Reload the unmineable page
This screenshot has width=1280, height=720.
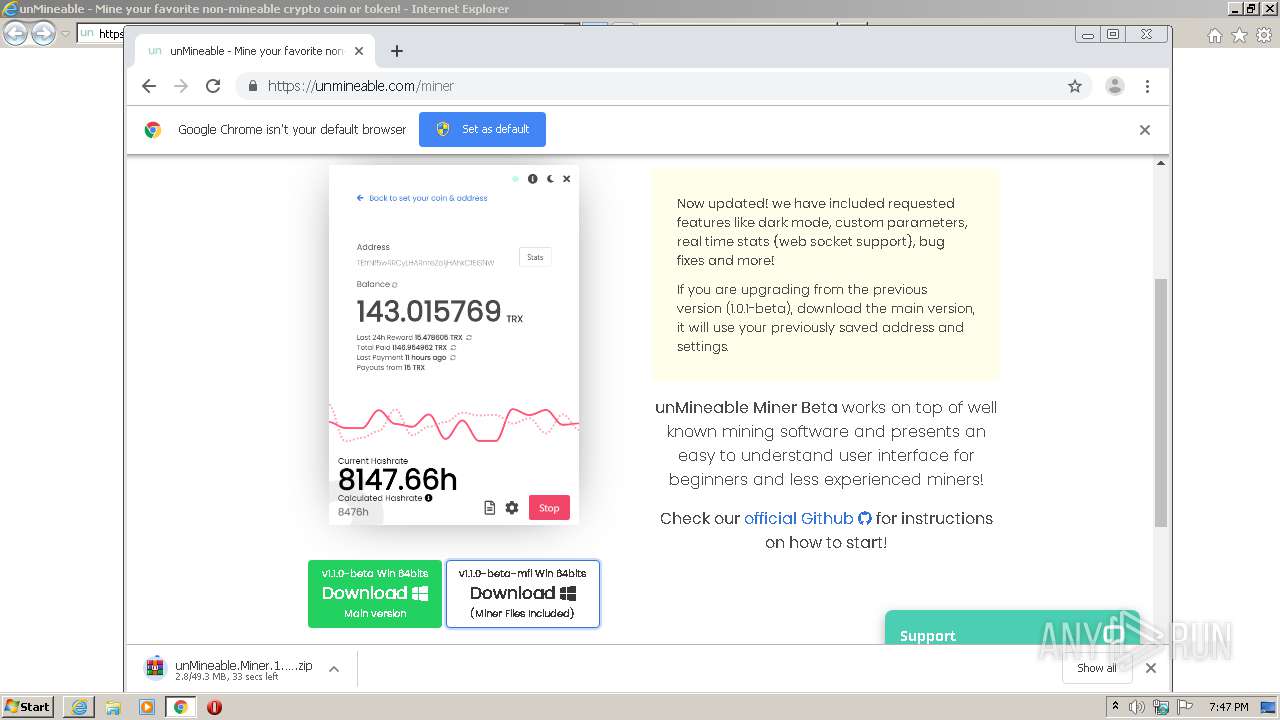(213, 86)
